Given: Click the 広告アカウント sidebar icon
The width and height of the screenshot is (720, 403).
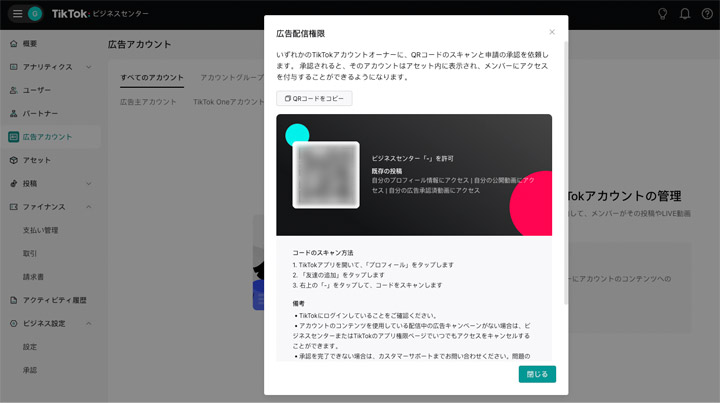Looking at the screenshot, I should click(x=14, y=137).
